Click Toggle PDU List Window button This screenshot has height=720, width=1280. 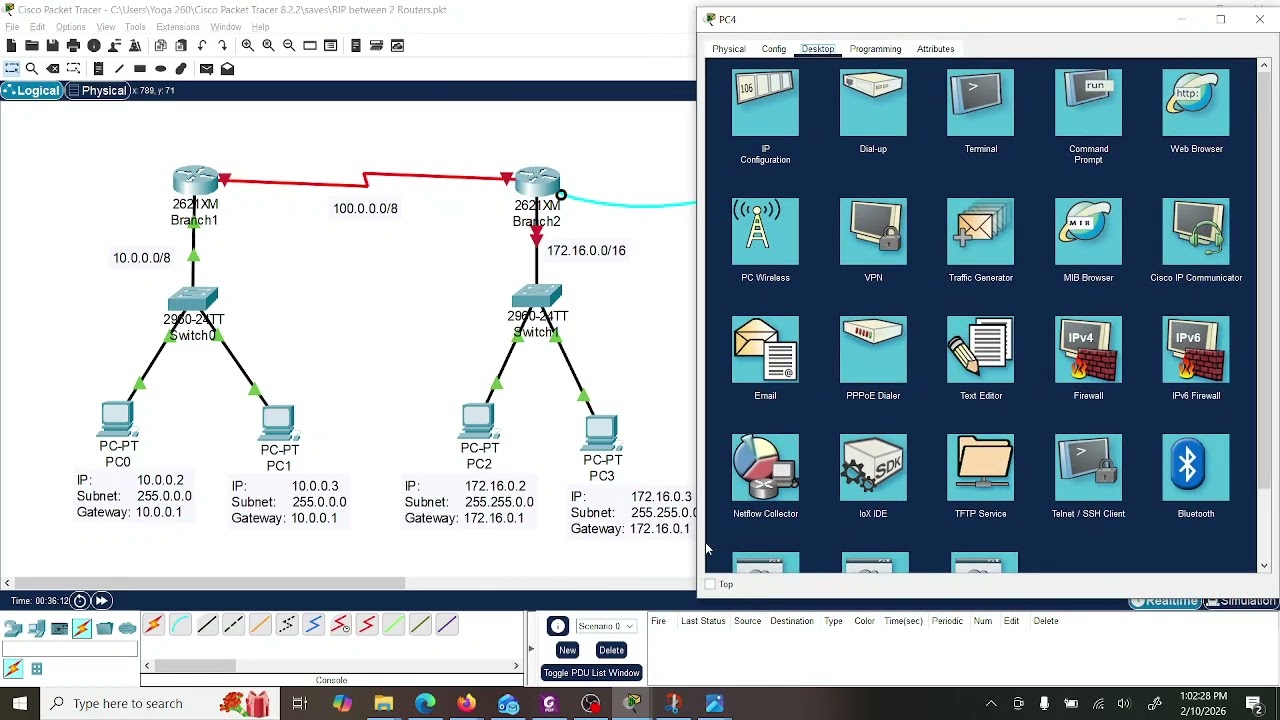(x=591, y=673)
